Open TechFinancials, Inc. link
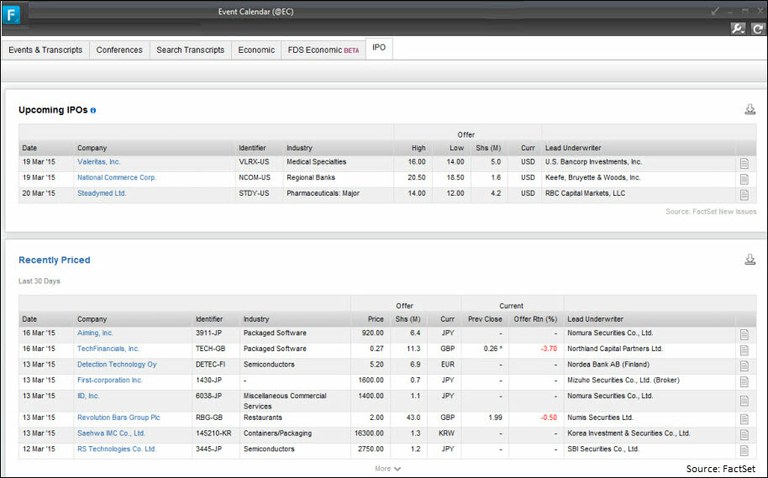This screenshot has width=768, height=478. [108, 348]
